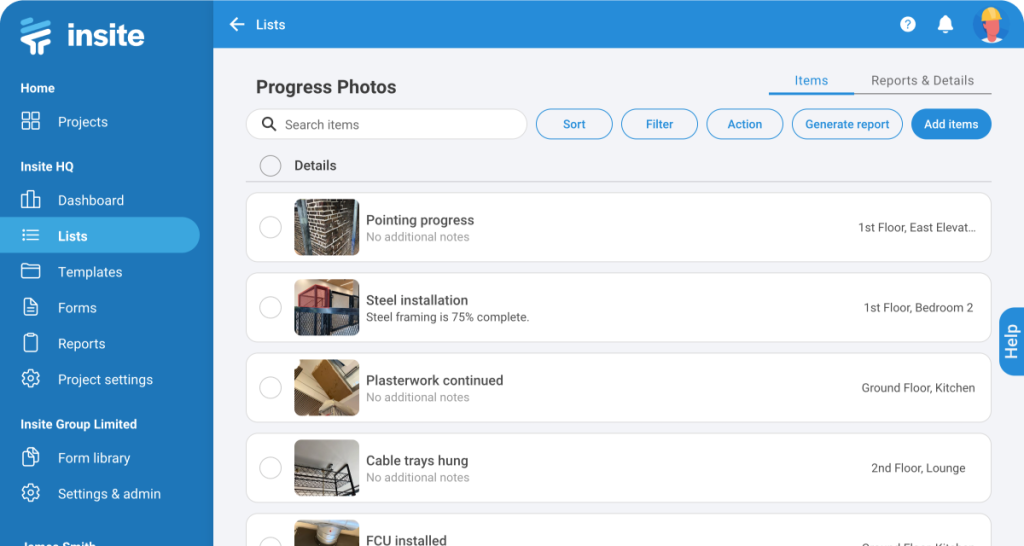This screenshot has height=546, width=1024.
Task: Open the user avatar profile
Action: click(991, 24)
